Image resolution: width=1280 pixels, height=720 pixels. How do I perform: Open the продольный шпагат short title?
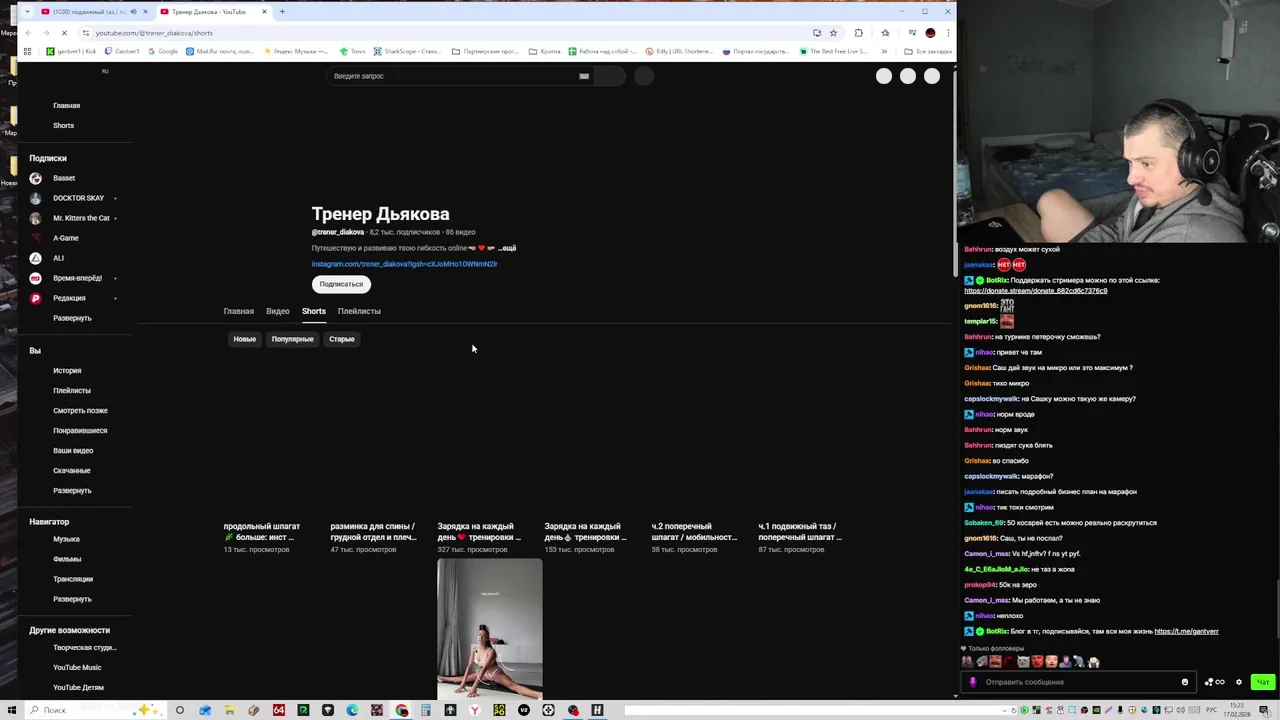coord(261,531)
